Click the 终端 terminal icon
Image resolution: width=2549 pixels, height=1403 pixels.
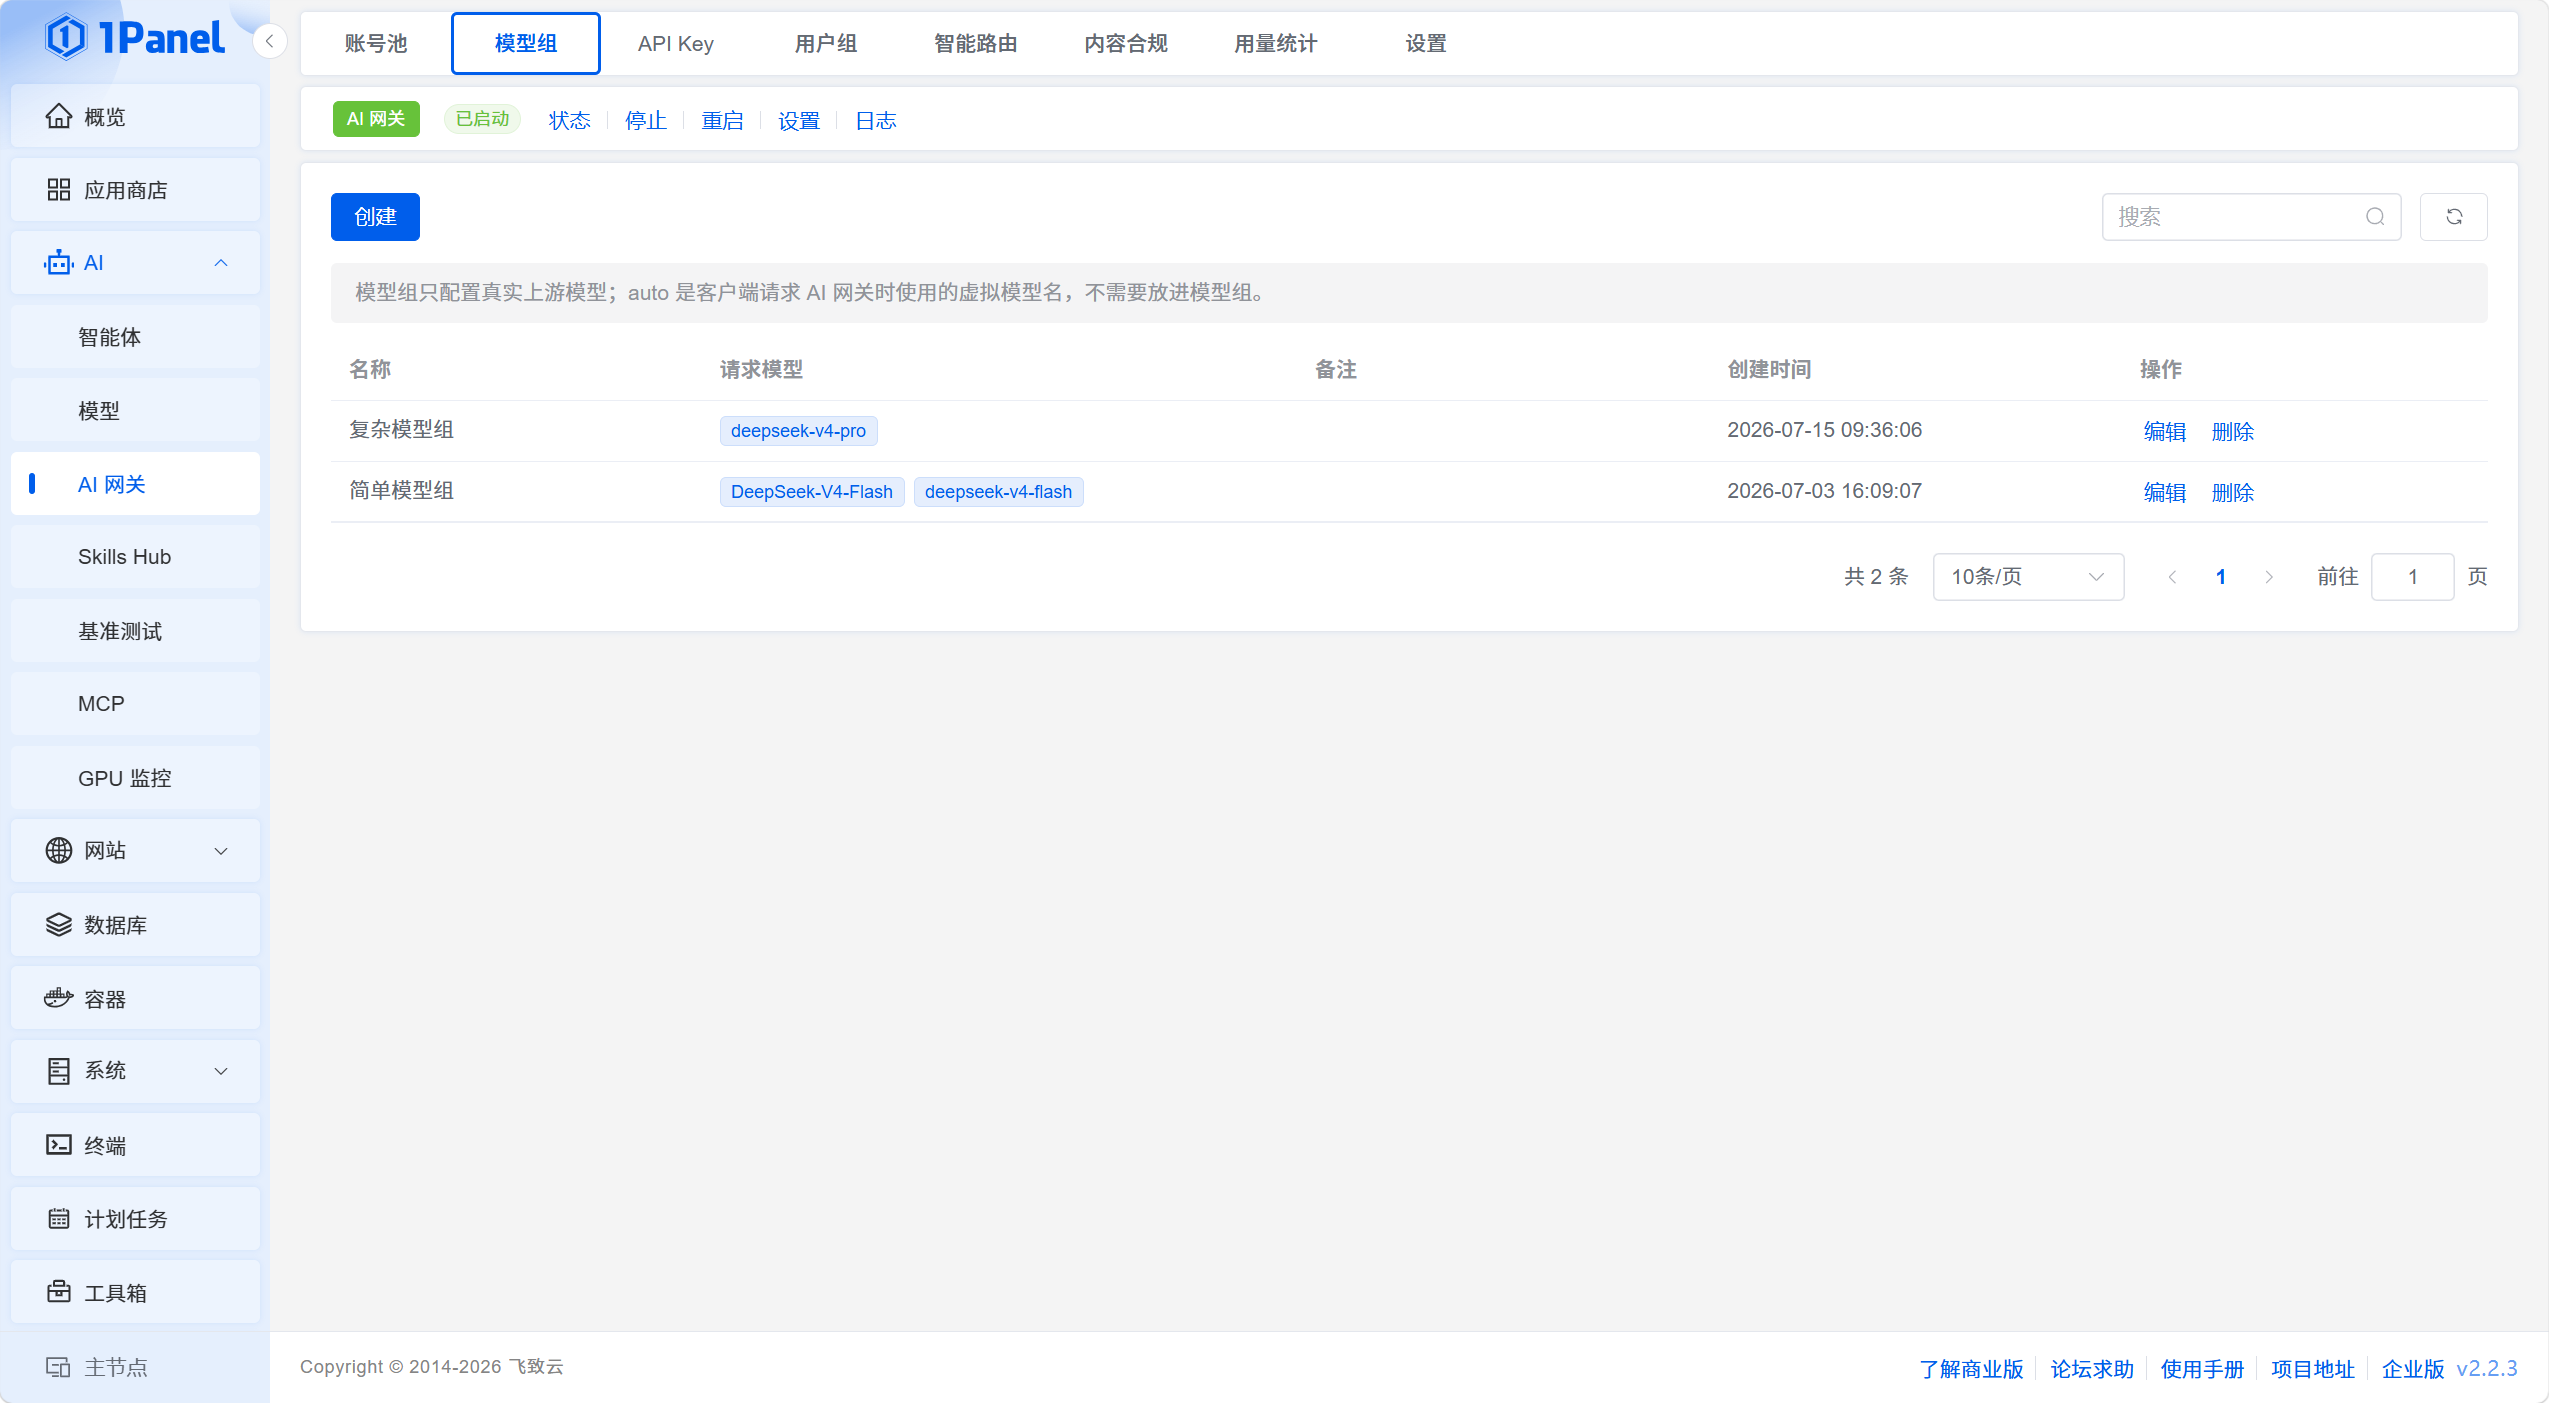pyautogui.click(x=59, y=1145)
